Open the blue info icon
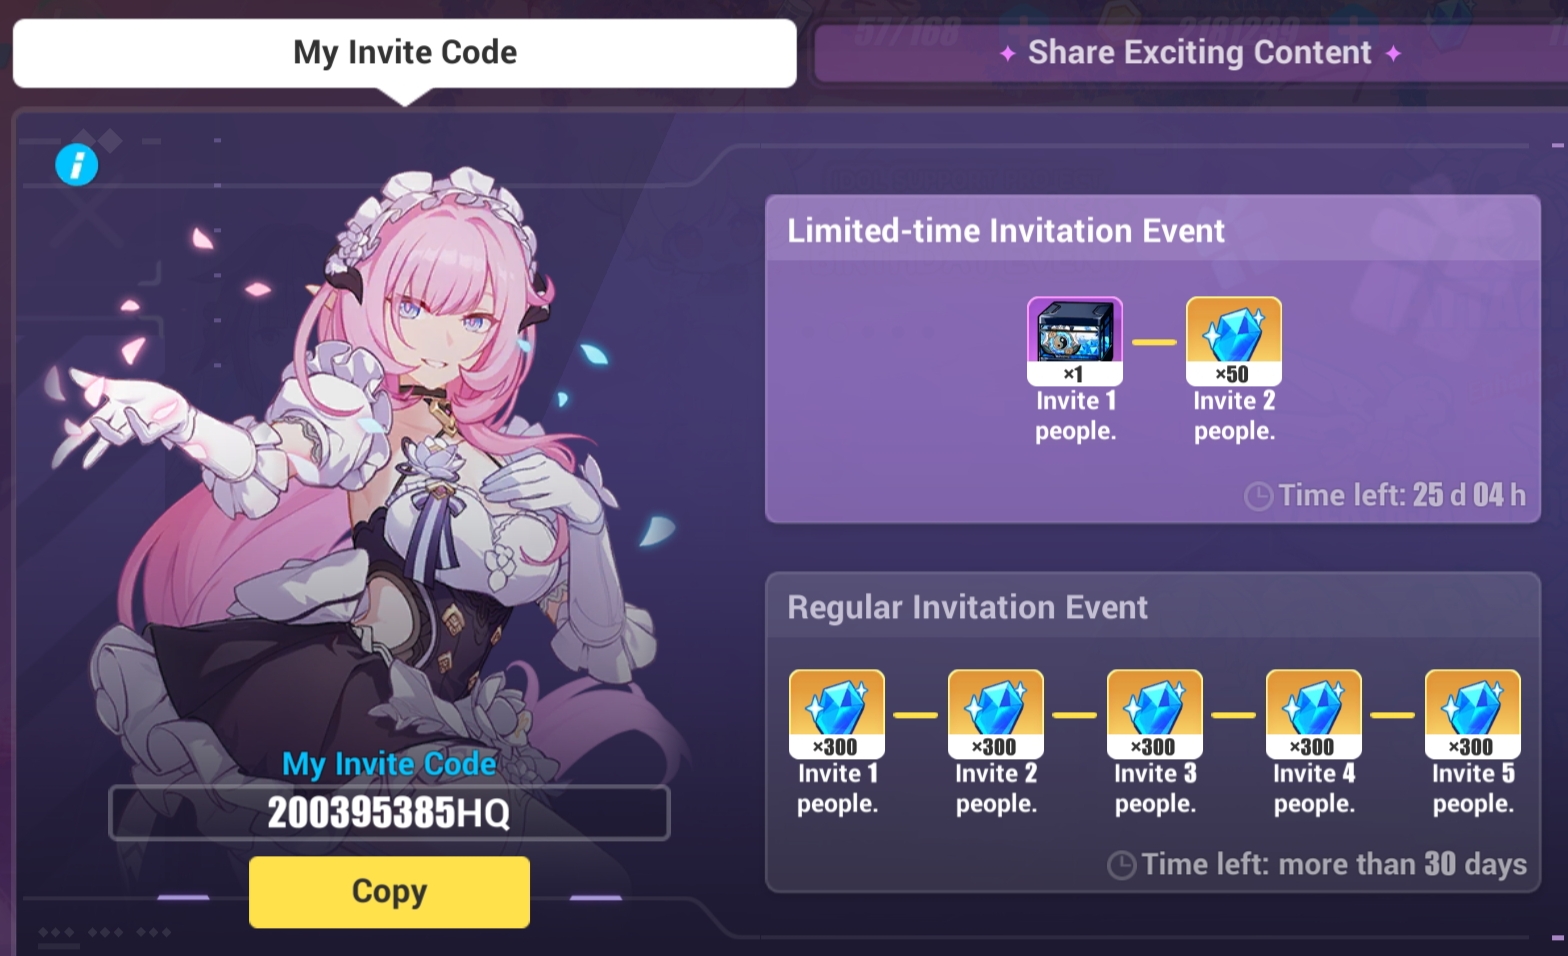Image resolution: width=1568 pixels, height=956 pixels. click(x=77, y=165)
